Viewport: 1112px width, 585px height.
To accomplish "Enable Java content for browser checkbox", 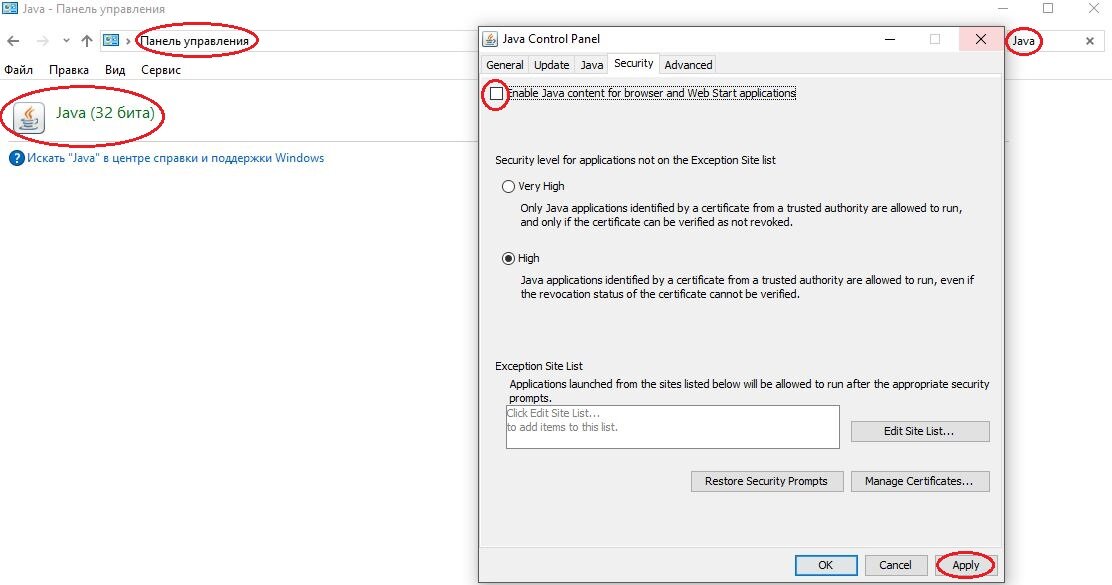I will click(x=496, y=93).
